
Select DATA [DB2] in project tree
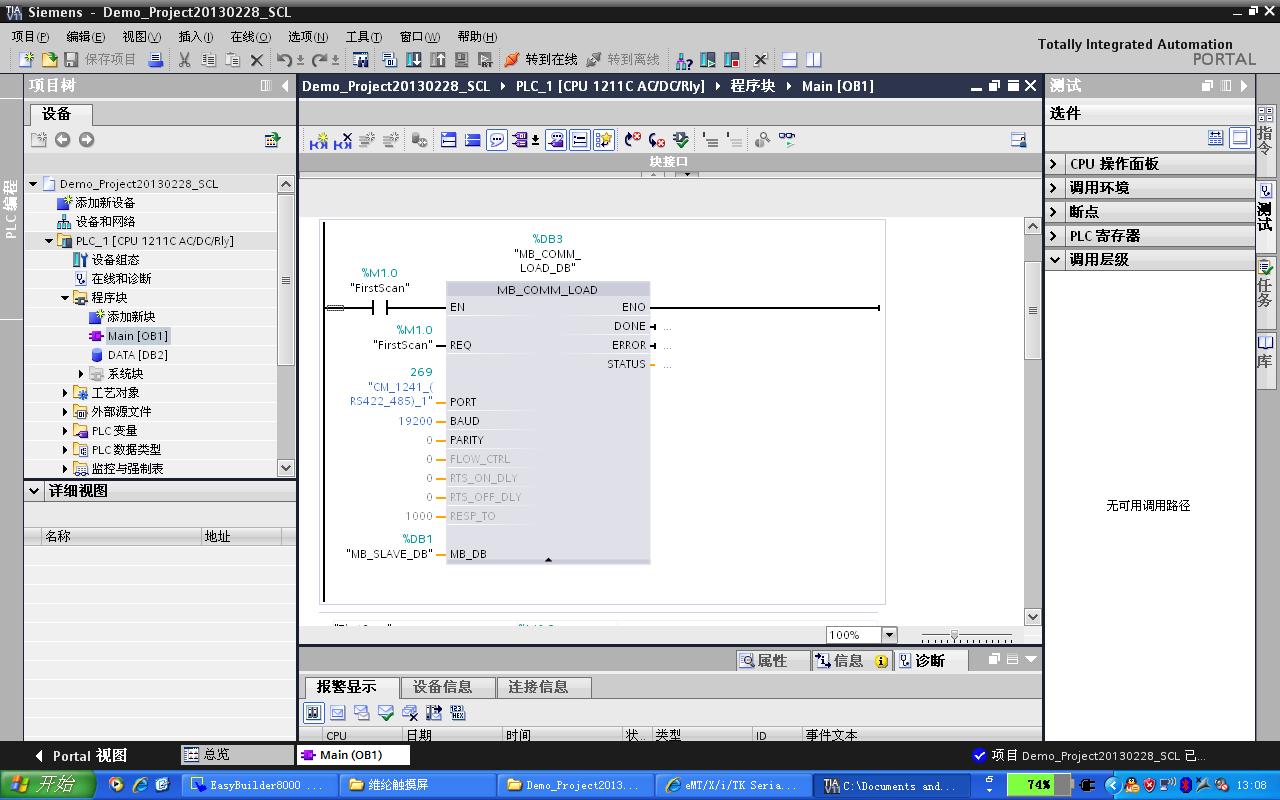pos(137,355)
